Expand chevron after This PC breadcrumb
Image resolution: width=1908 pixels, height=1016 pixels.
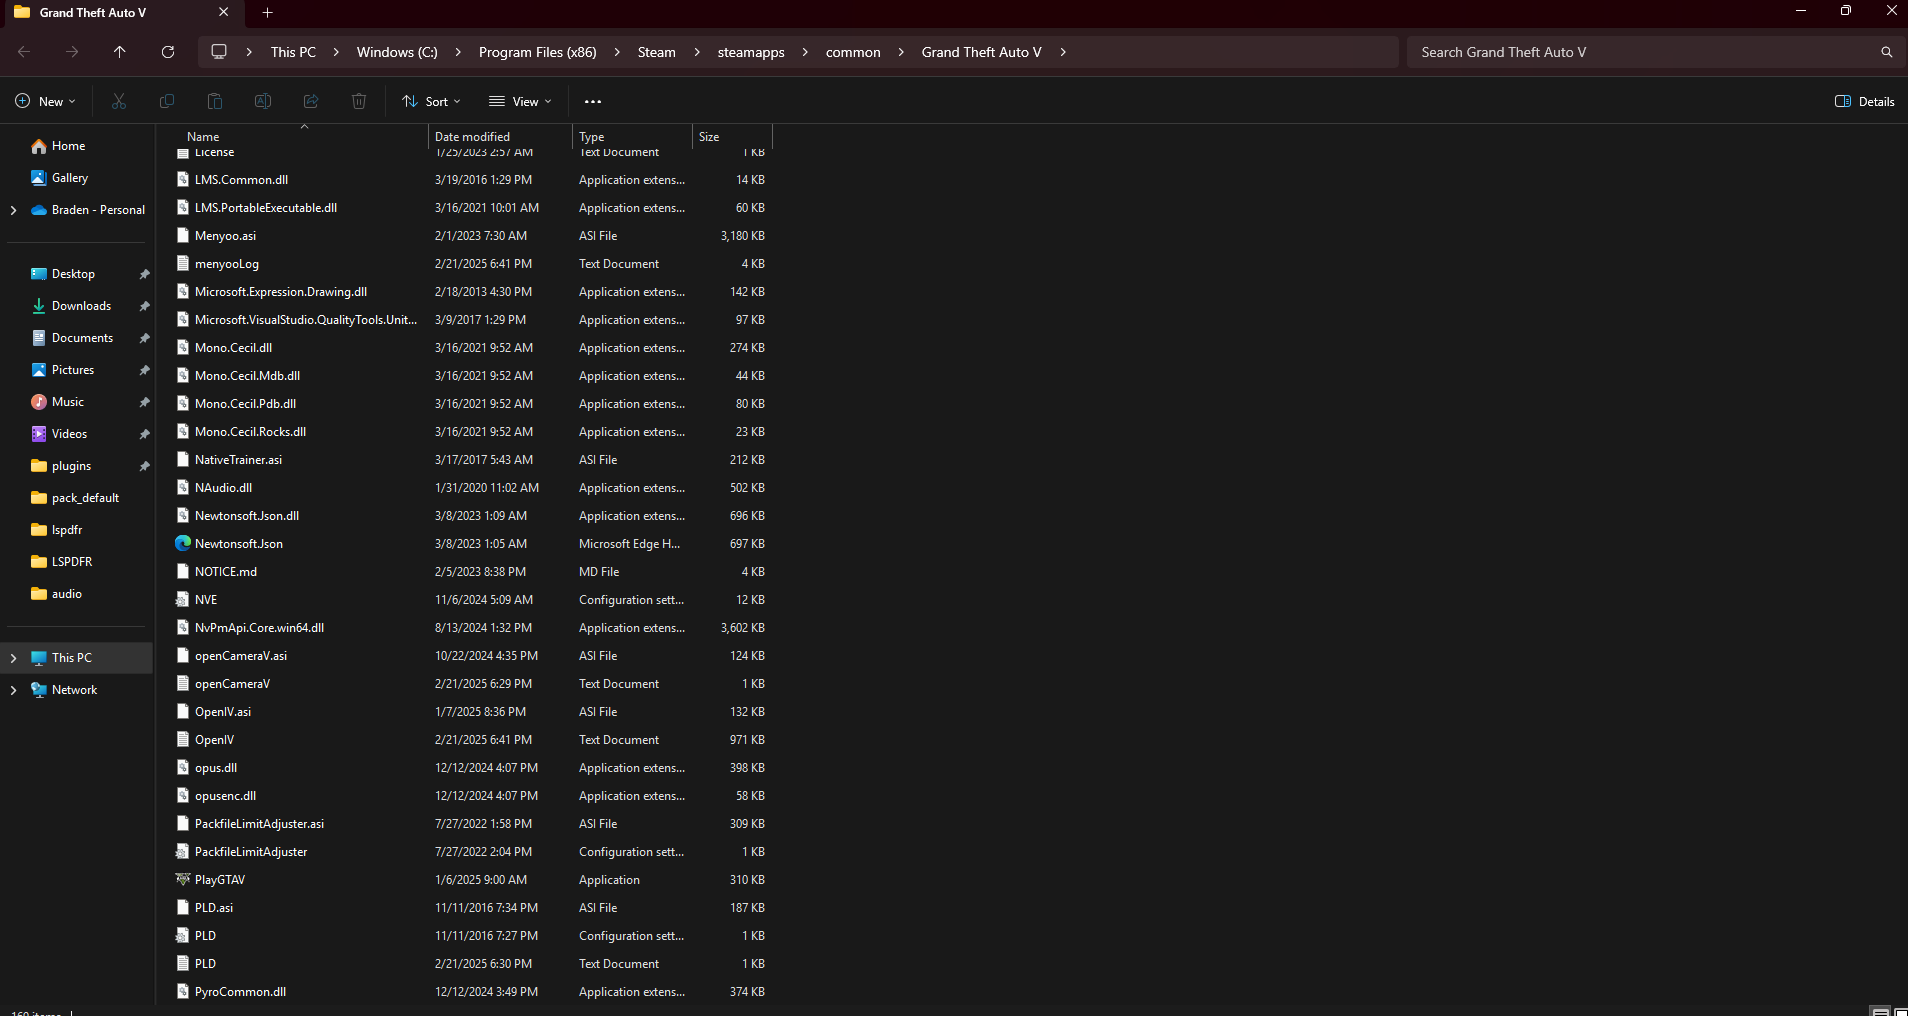(x=336, y=52)
